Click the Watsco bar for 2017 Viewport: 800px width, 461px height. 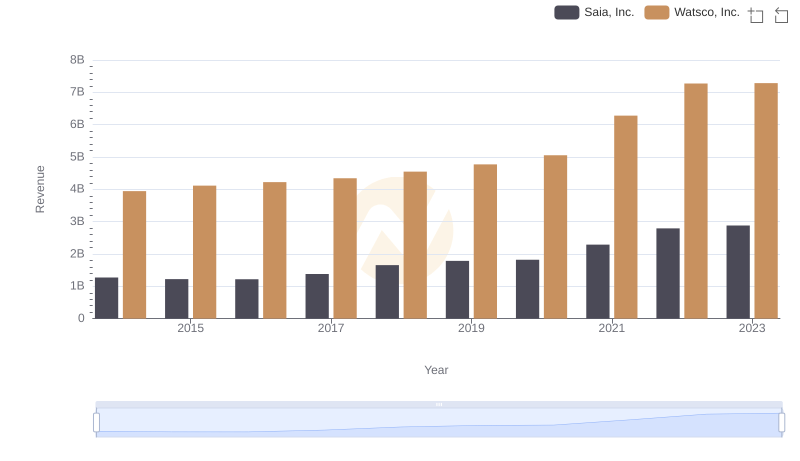point(345,248)
